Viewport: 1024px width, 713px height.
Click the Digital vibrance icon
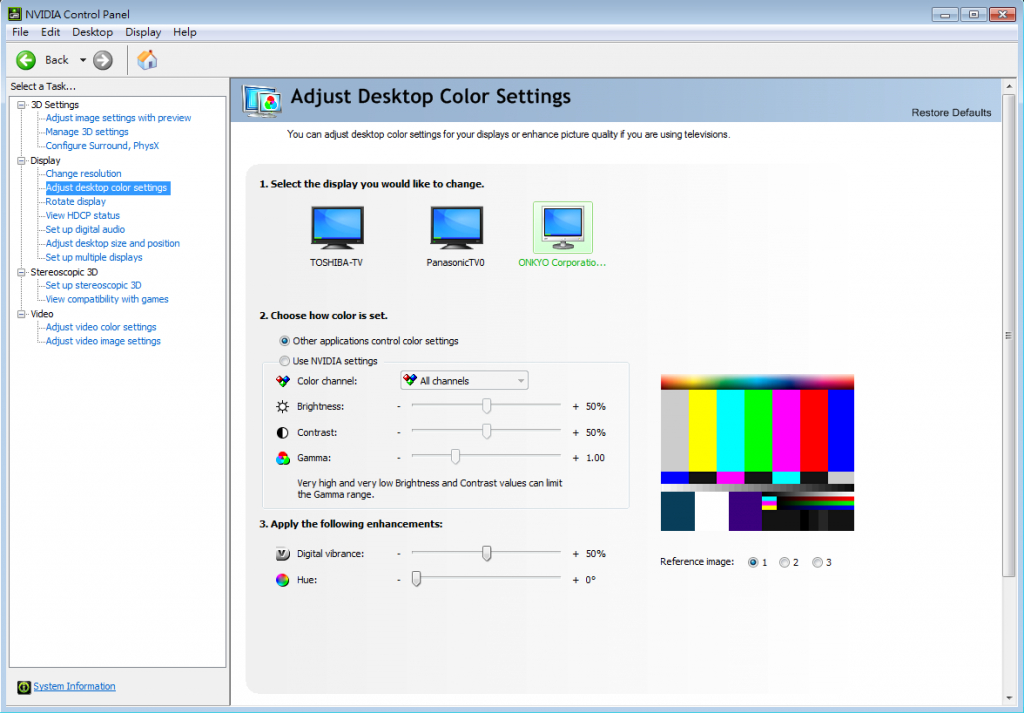point(282,554)
